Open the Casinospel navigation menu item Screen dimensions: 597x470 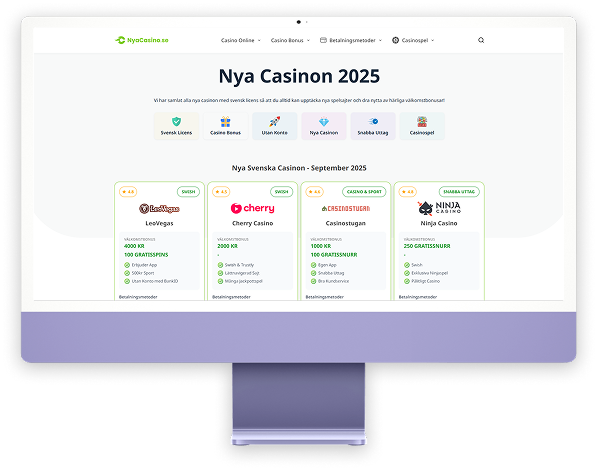[x=415, y=40]
